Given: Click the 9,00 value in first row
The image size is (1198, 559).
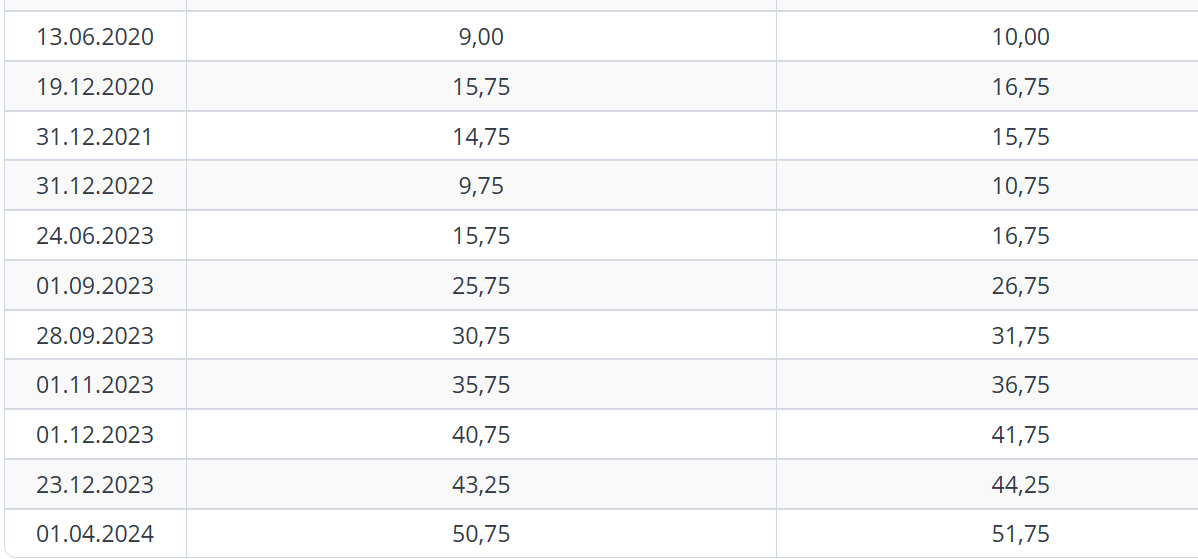Looking at the screenshot, I should point(481,37).
